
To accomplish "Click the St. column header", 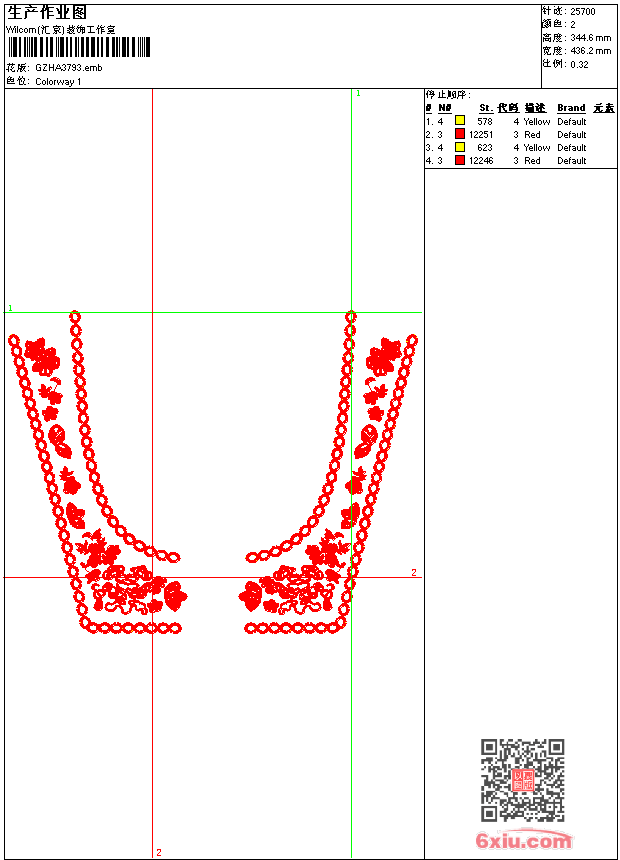I will [485, 108].
